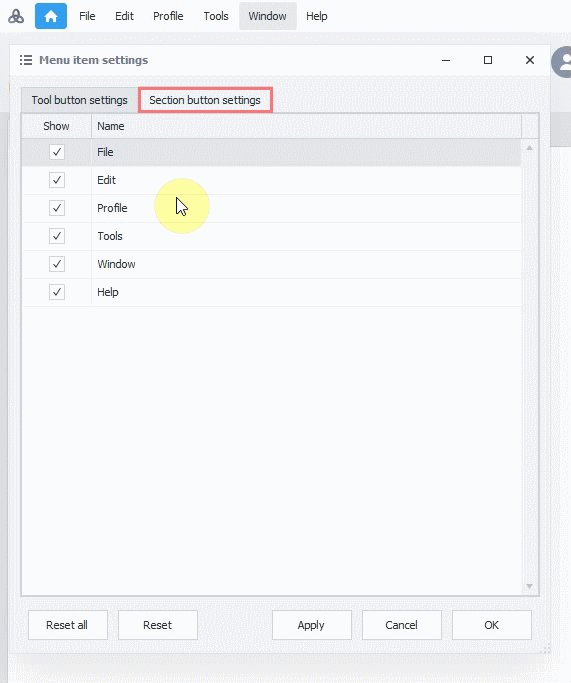Viewport: 571px width, 683px height.
Task: Toggle the Help show checkbox
Action: tap(57, 292)
